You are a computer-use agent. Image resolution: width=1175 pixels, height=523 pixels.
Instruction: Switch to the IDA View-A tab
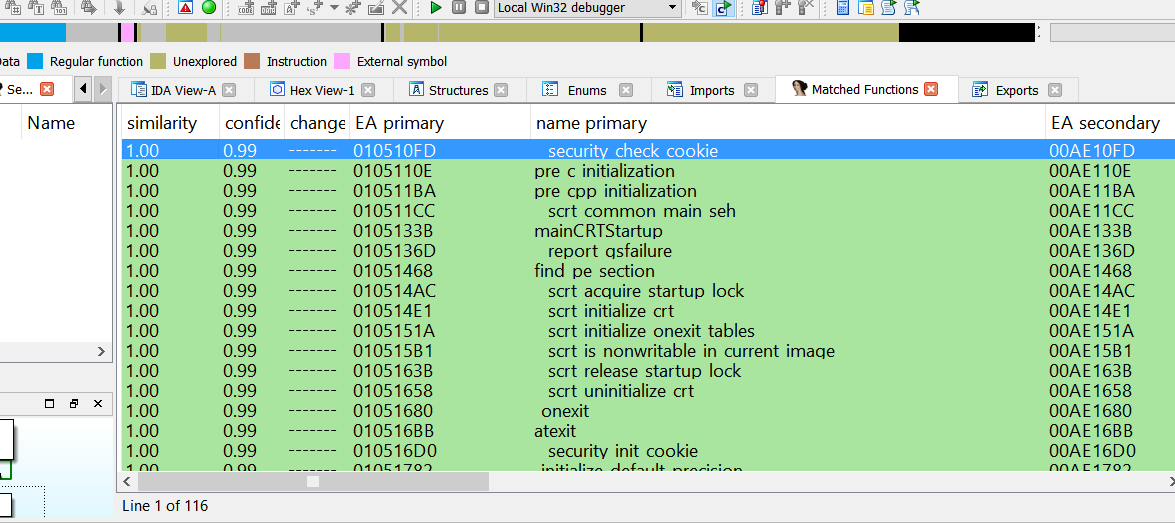click(182, 90)
